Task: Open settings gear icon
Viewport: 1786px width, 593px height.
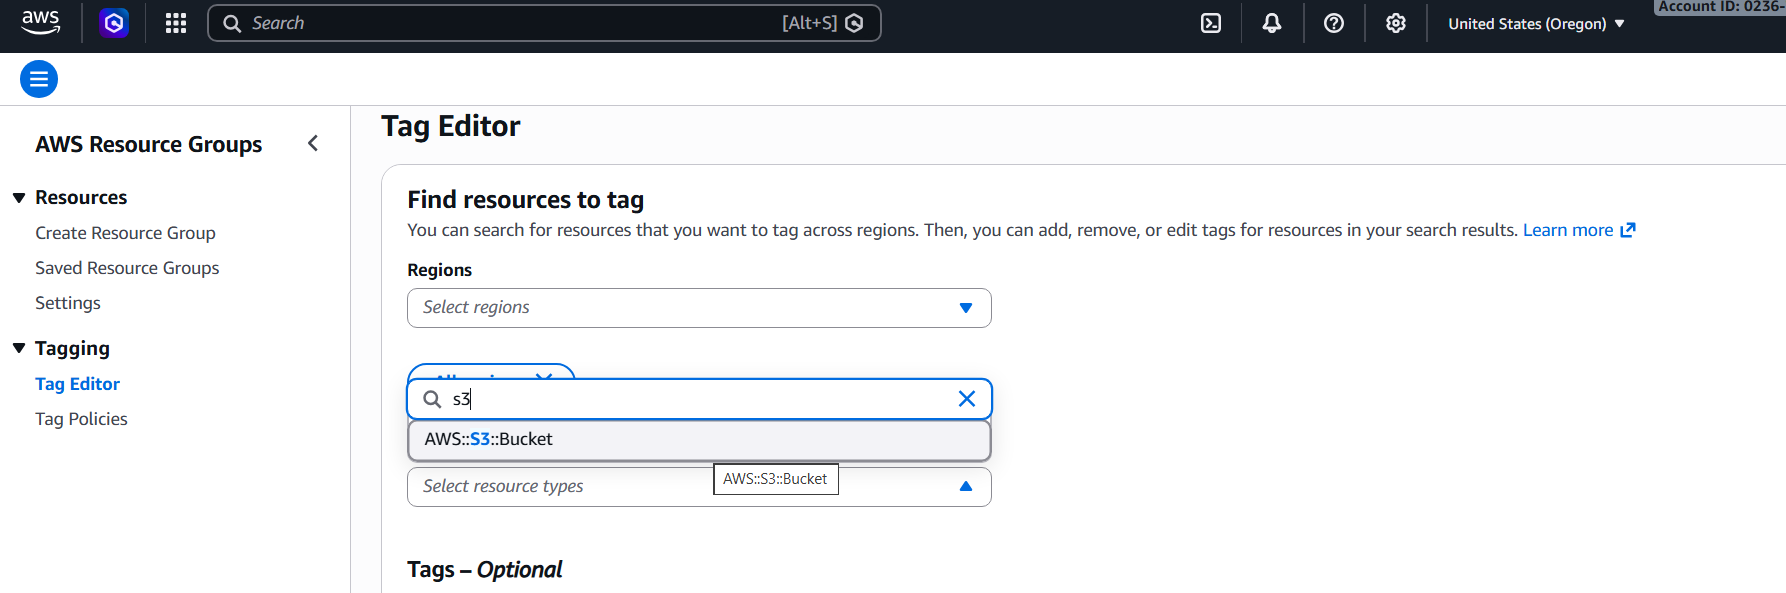Action: coord(1396,23)
